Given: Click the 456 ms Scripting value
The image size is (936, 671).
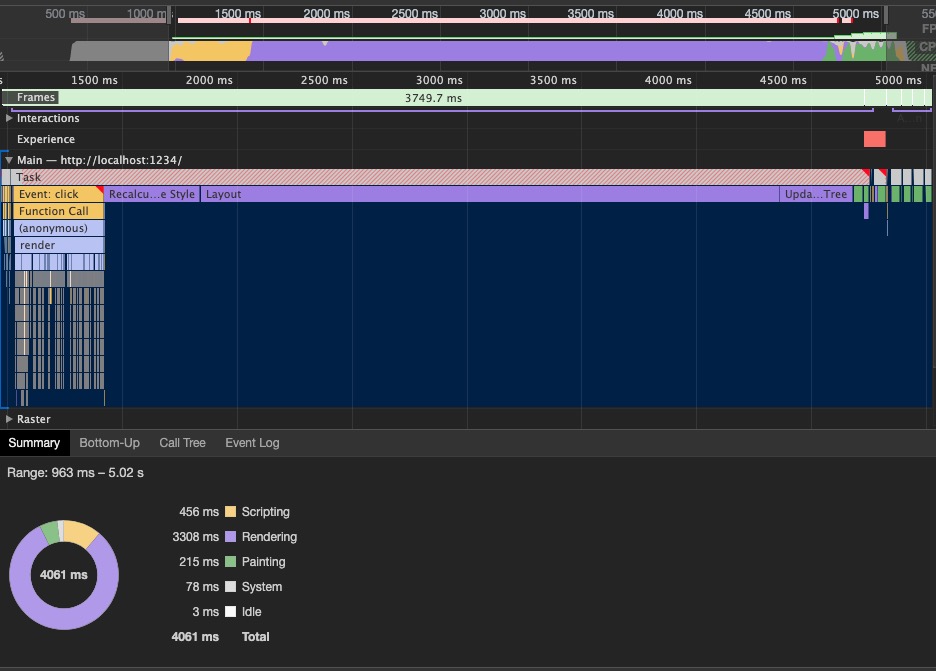Looking at the screenshot, I should click(x=199, y=512).
